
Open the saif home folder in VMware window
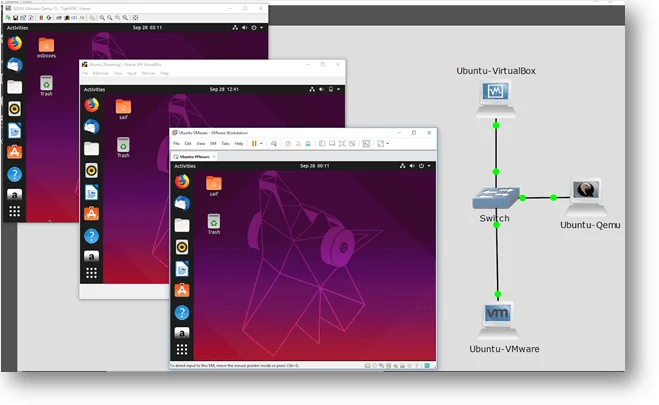[x=214, y=186]
